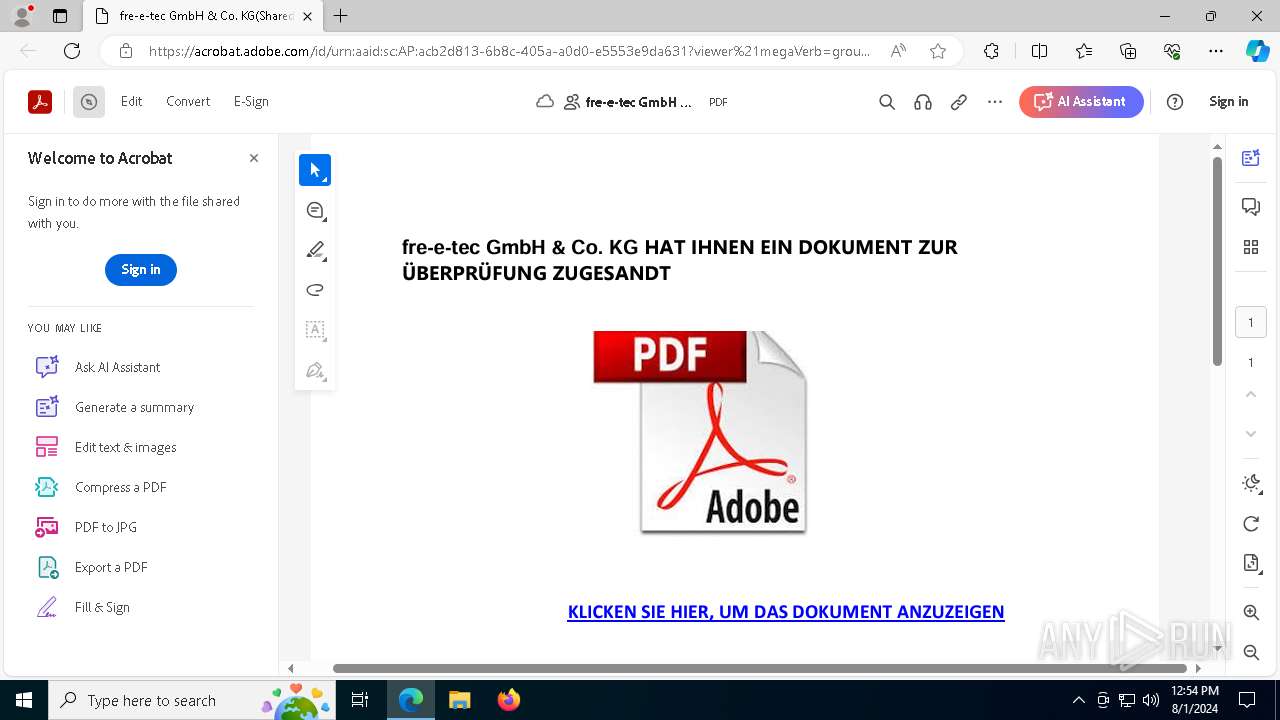Open Firefox from taskbar

[509, 700]
